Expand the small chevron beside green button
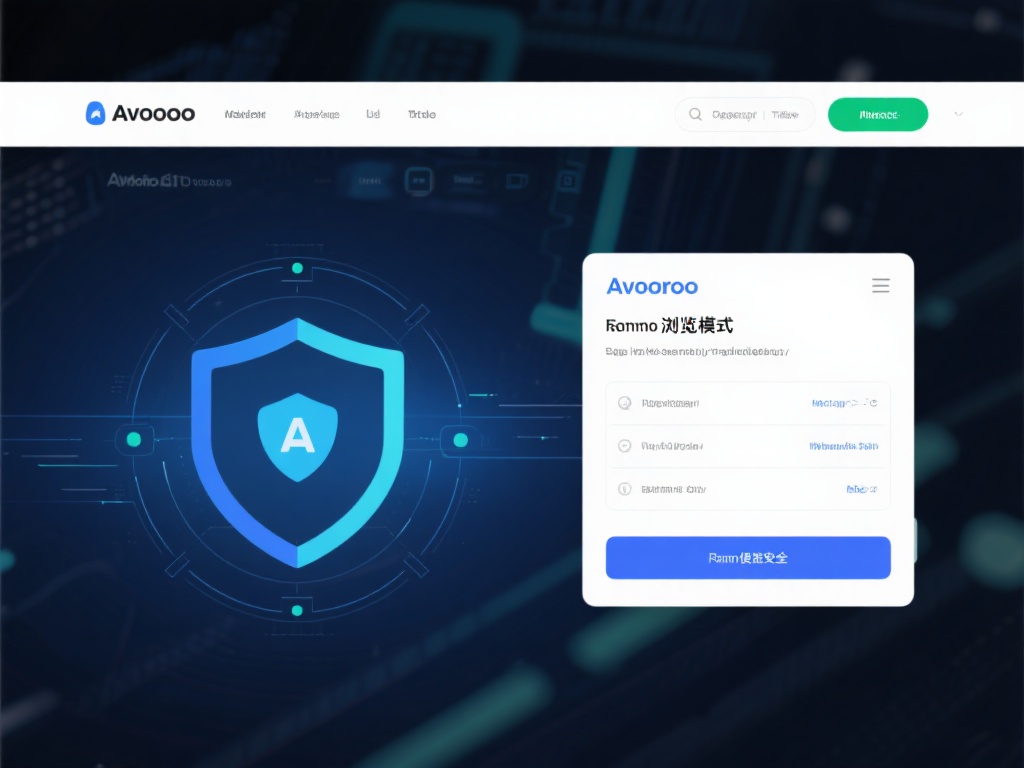This screenshot has height=768, width=1024. coord(958,114)
